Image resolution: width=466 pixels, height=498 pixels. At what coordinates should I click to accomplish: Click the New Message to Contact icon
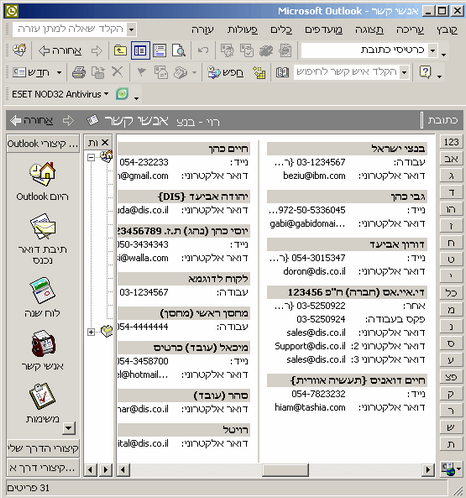click(161, 72)
